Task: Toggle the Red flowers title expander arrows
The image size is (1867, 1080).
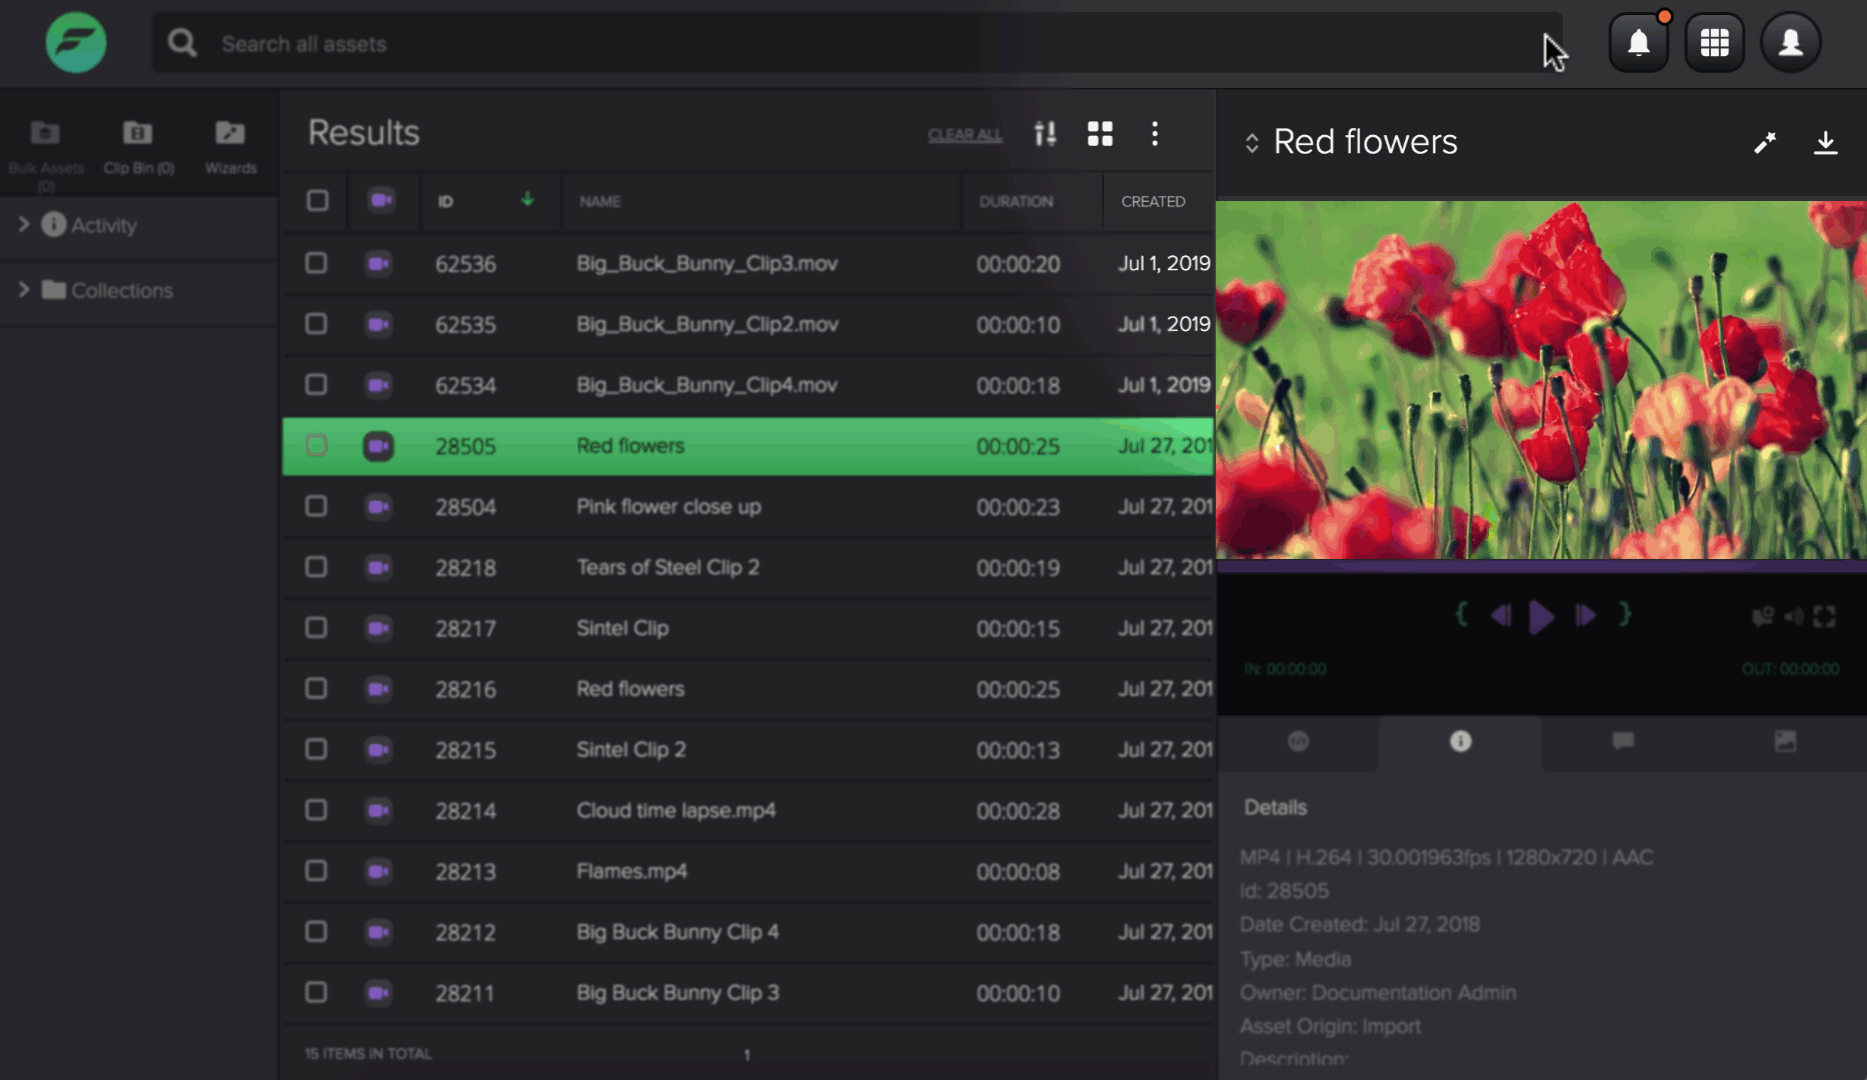Action: [1251, 143]
